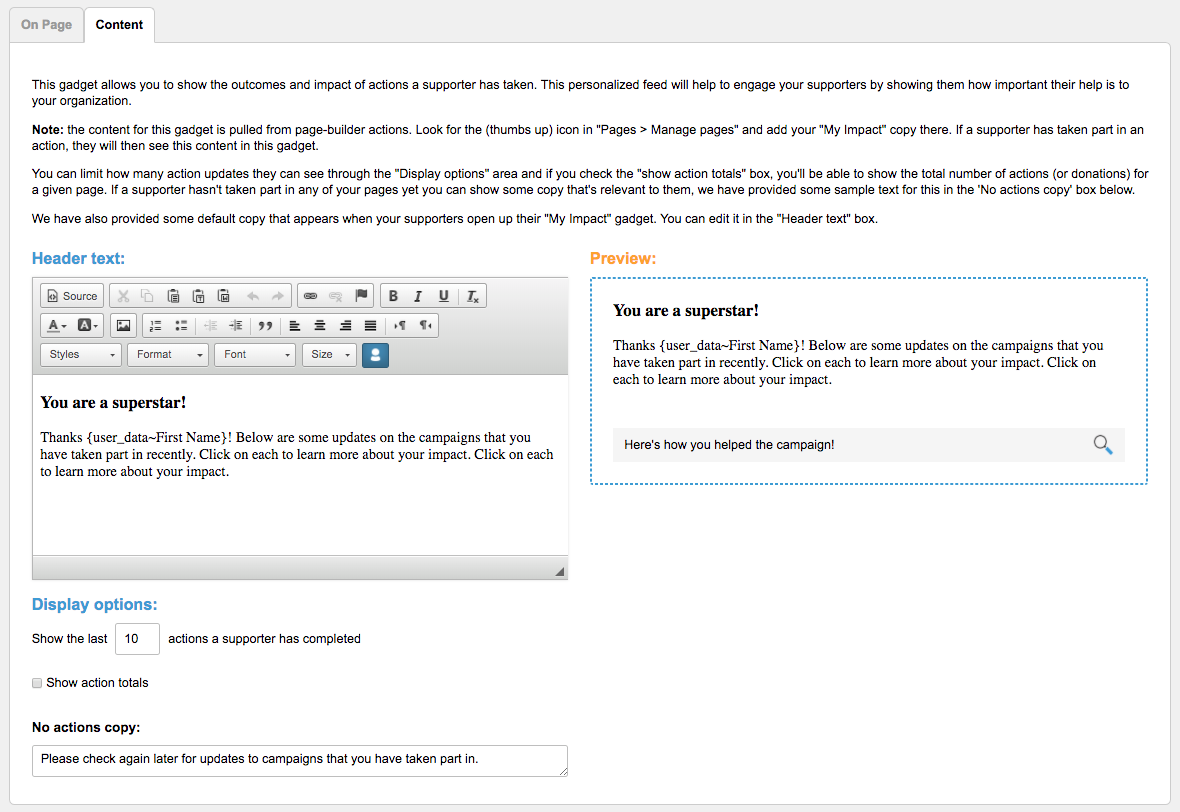Enable the Show action totals checkbox
The width and height of the screenshot is (1180, 812).
click(37, 683)
